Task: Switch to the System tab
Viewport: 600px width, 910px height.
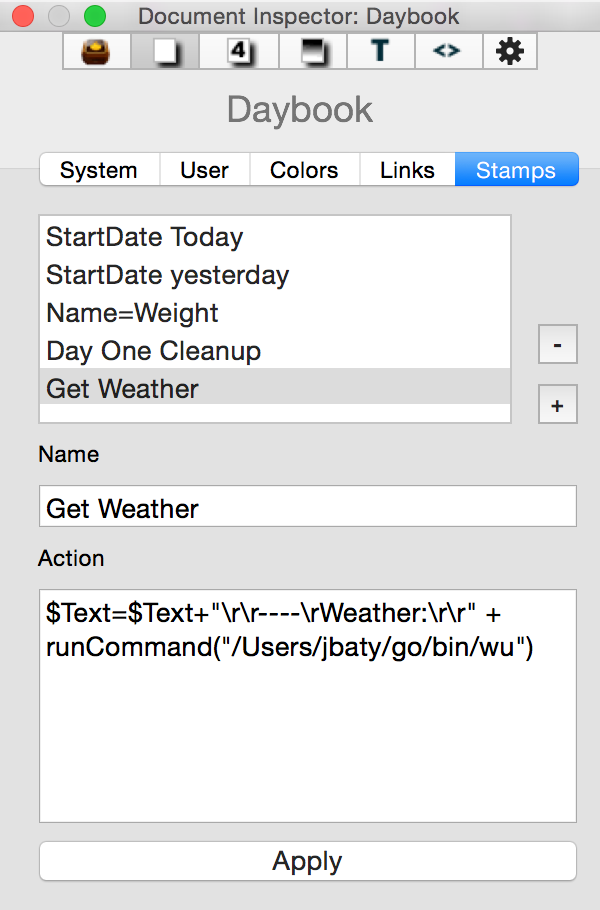Action: [99, 170]
